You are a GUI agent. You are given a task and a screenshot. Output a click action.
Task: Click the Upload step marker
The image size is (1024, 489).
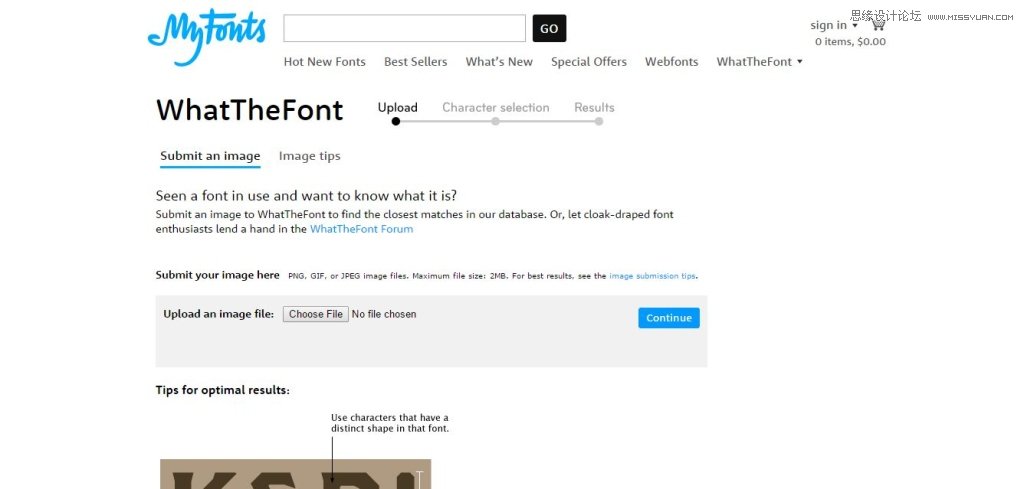396,121
